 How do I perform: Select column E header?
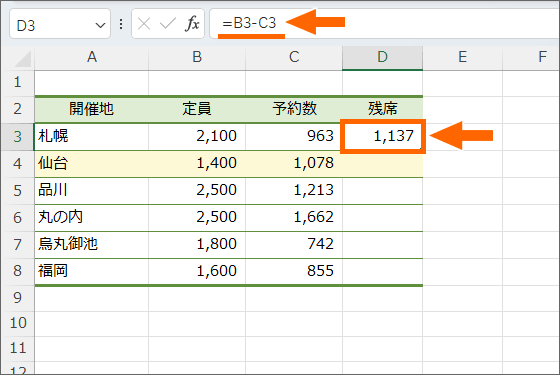click(462, 58)
